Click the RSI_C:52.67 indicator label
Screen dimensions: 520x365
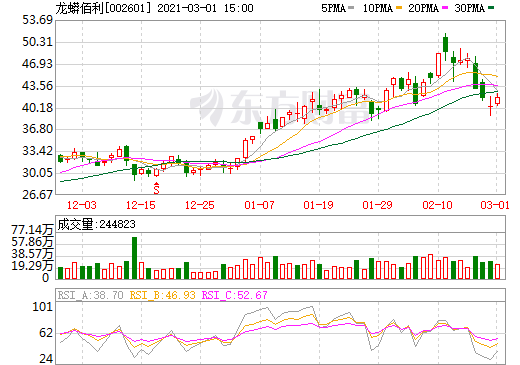pos(234,295)
